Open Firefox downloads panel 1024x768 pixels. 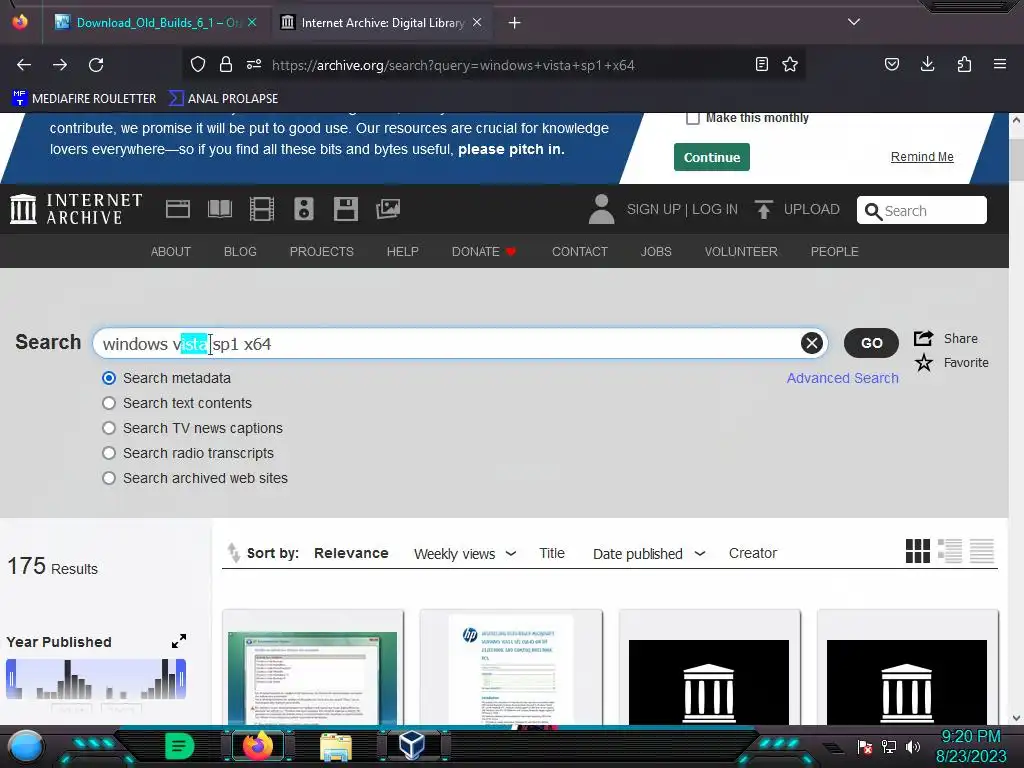(927, 65)
